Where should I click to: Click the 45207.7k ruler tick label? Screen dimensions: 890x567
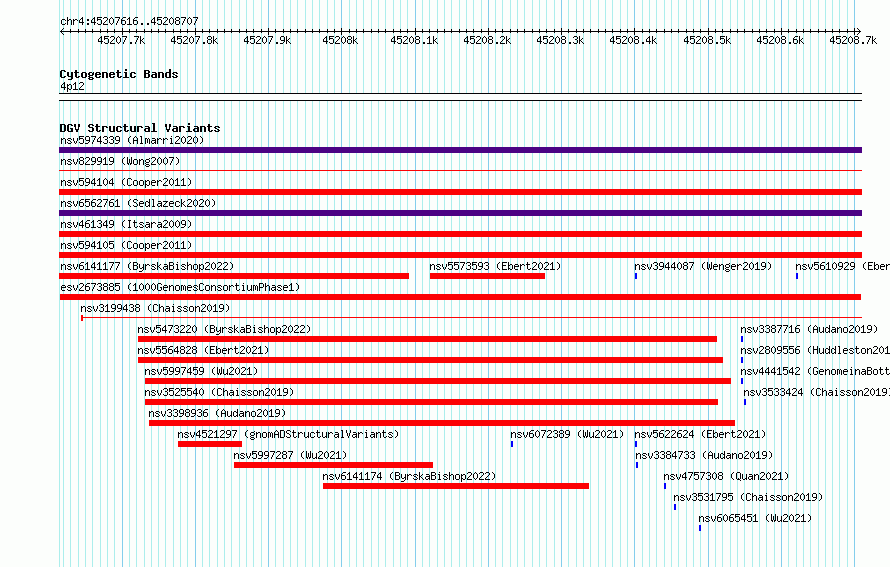tap(121, 40)
